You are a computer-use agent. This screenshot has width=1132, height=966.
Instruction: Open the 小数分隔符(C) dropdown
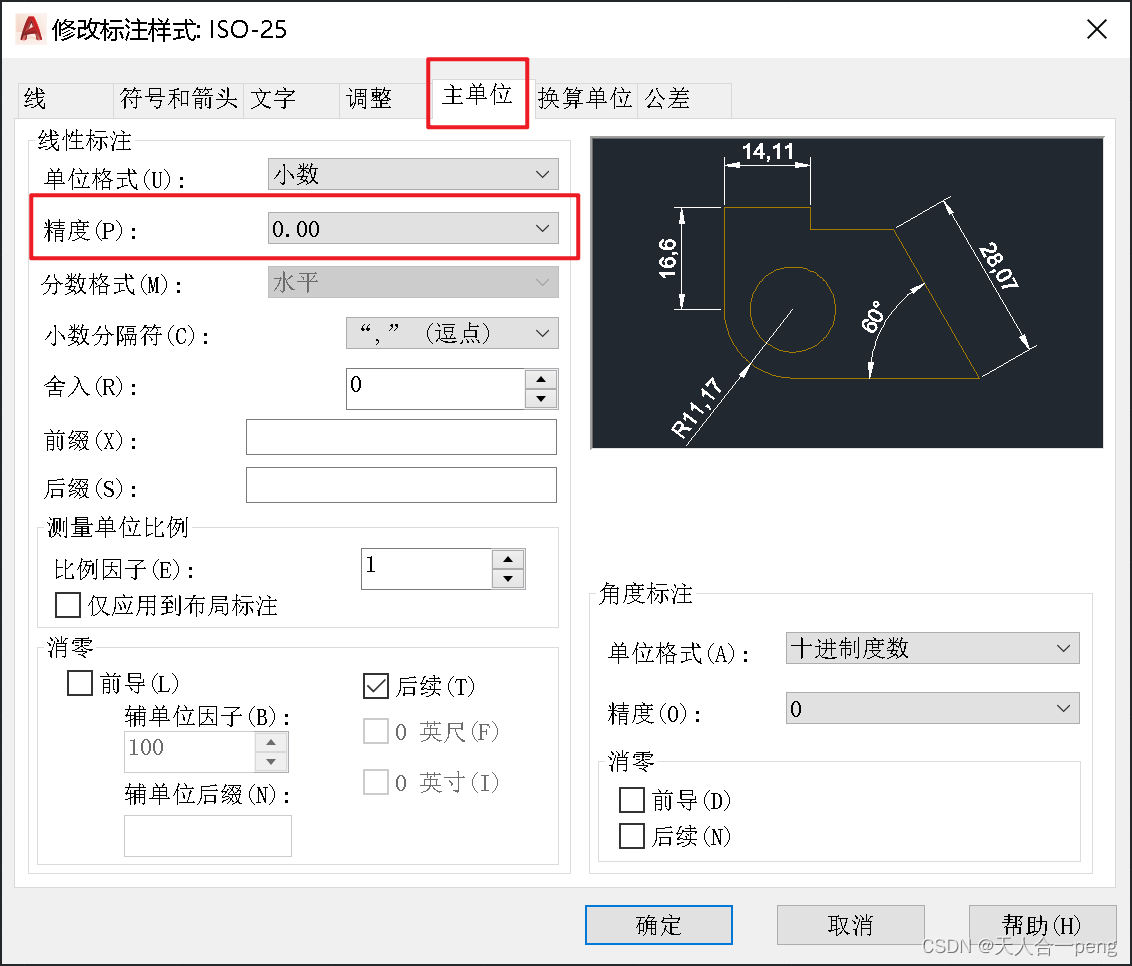(x=452, y=333)
